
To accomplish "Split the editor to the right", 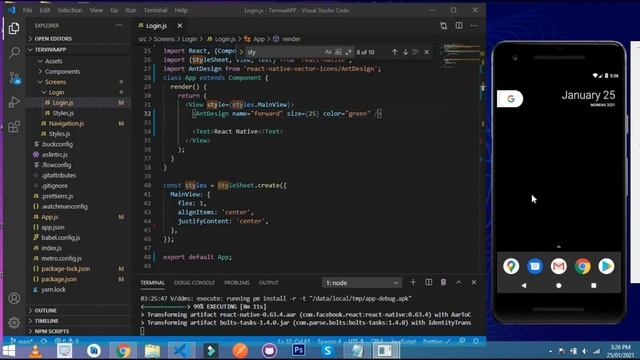I will tap(459, 26).
